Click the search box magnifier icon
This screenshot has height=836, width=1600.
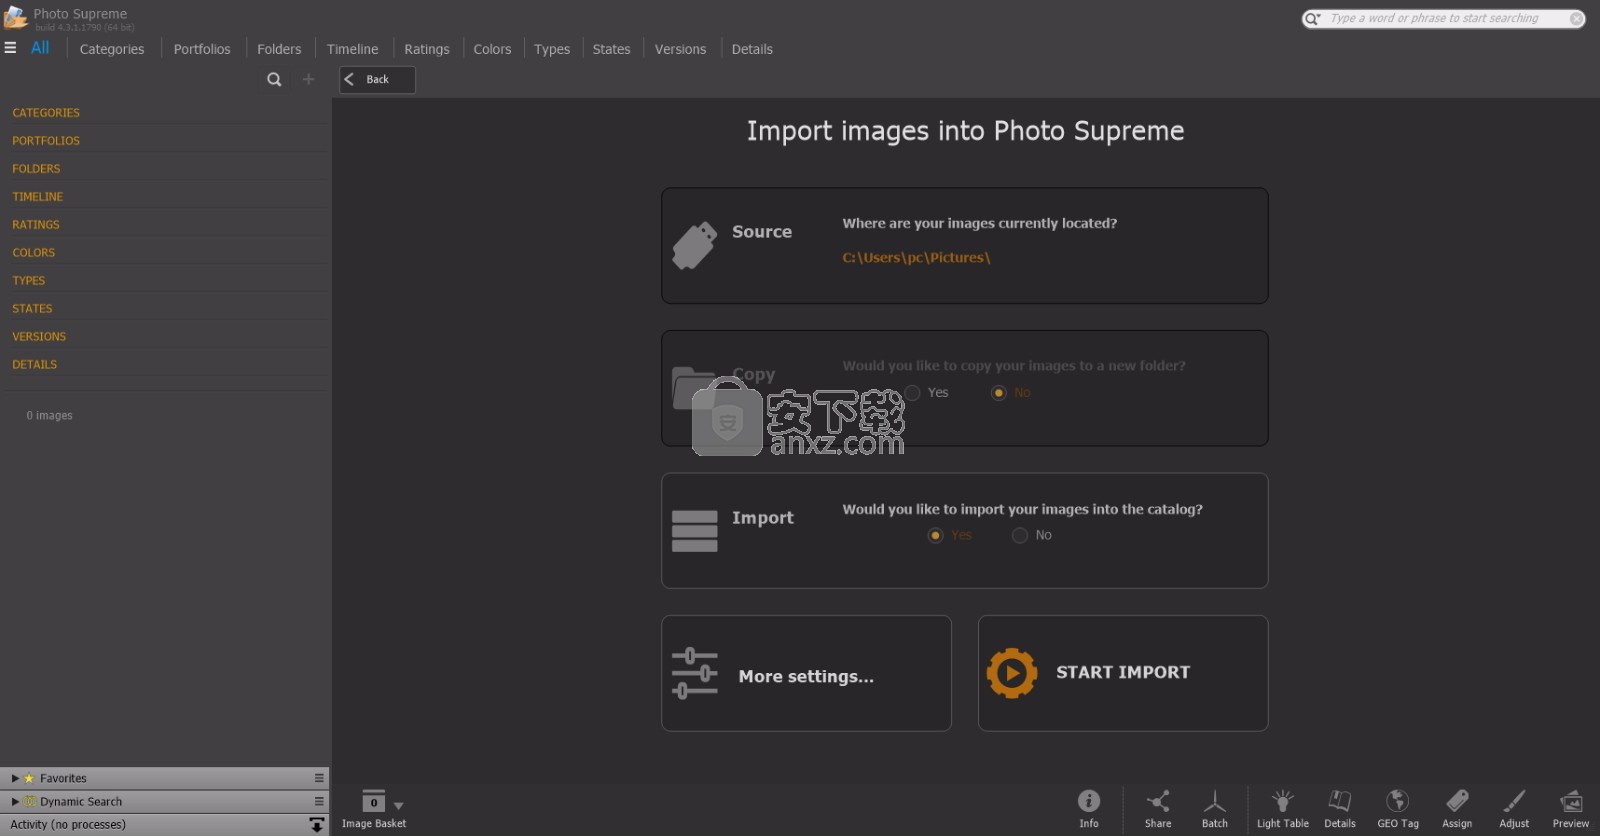(x=1312, y=19)
